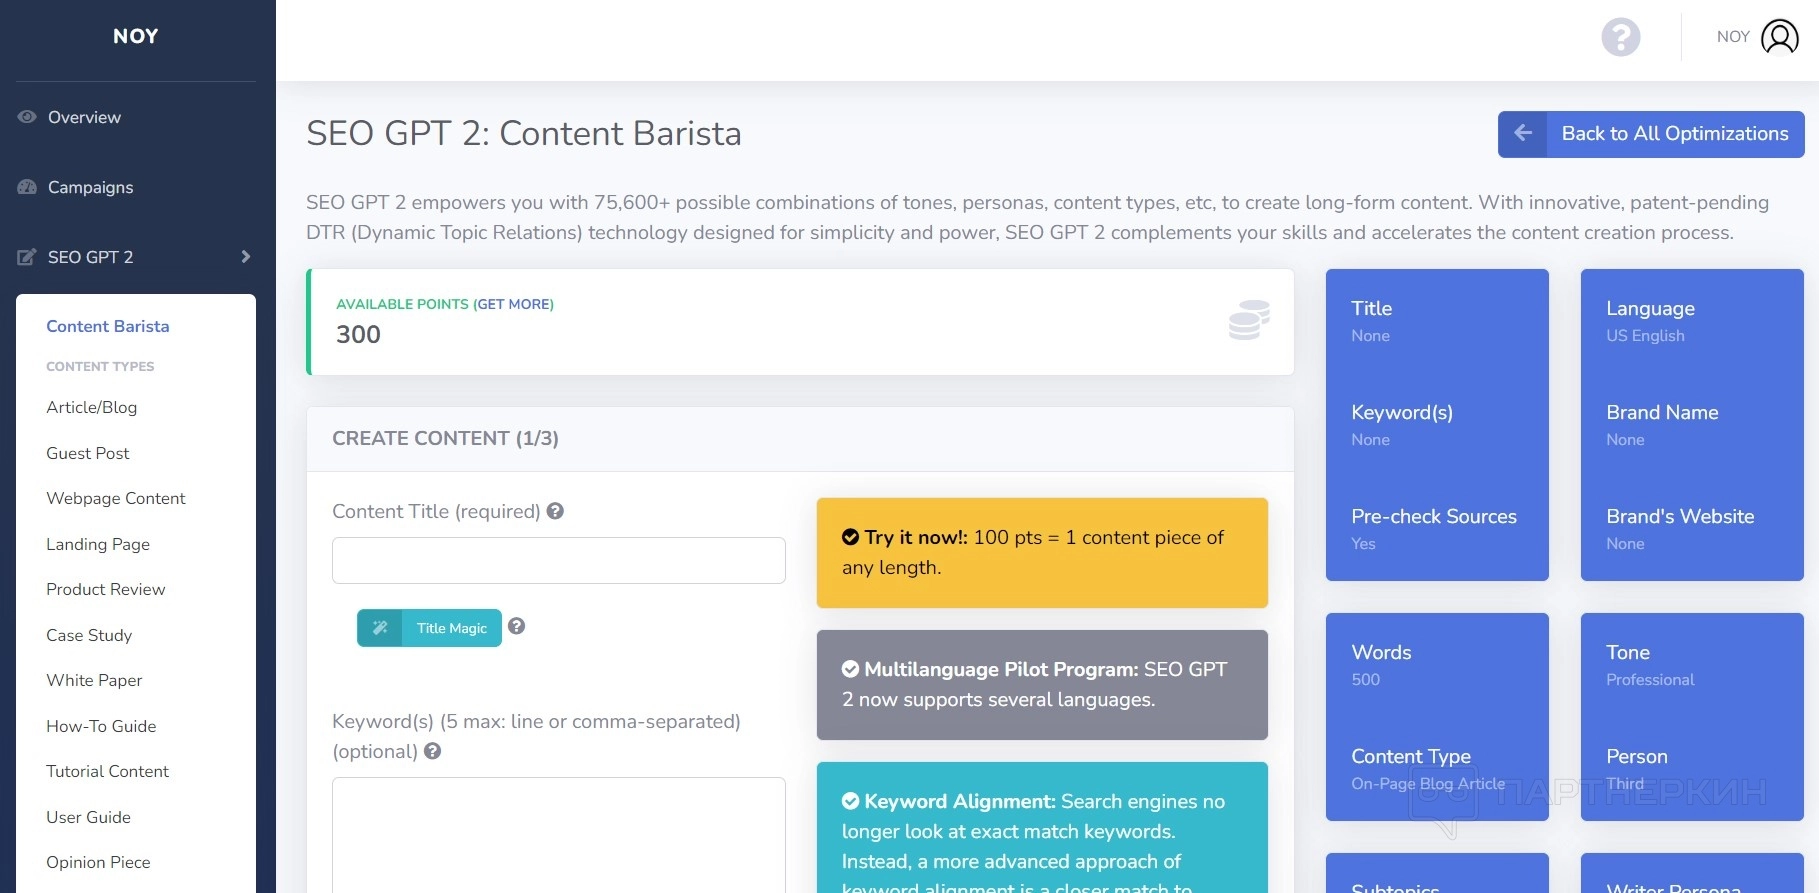1819x893 pixels.
Task: Click the help question mark icon in header
Action: (1620, 38)
